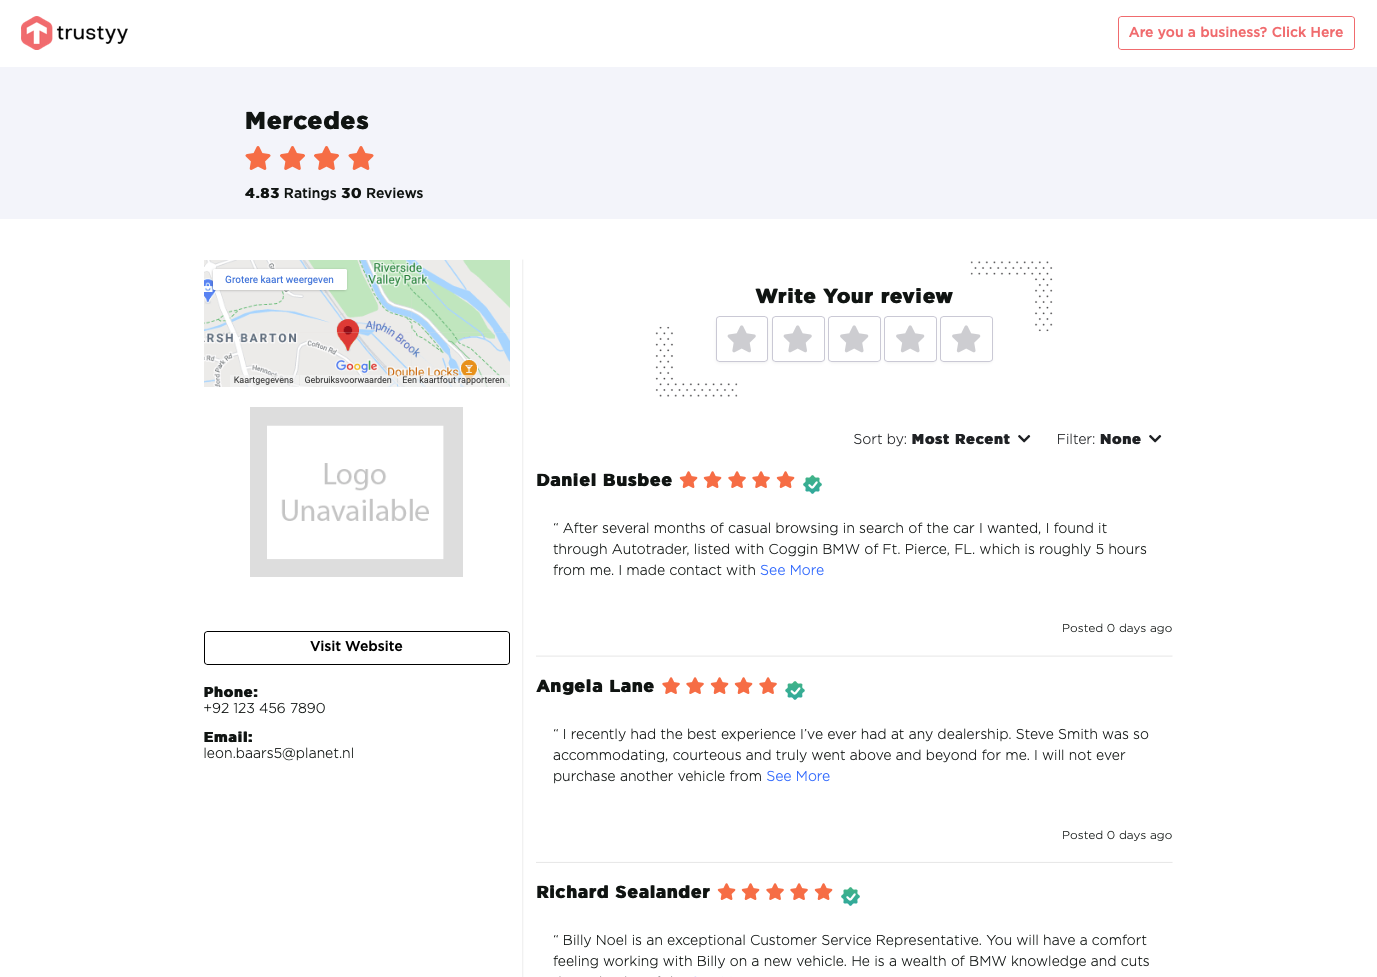Click Are you a business? Click Here

tap(1236, 33)
